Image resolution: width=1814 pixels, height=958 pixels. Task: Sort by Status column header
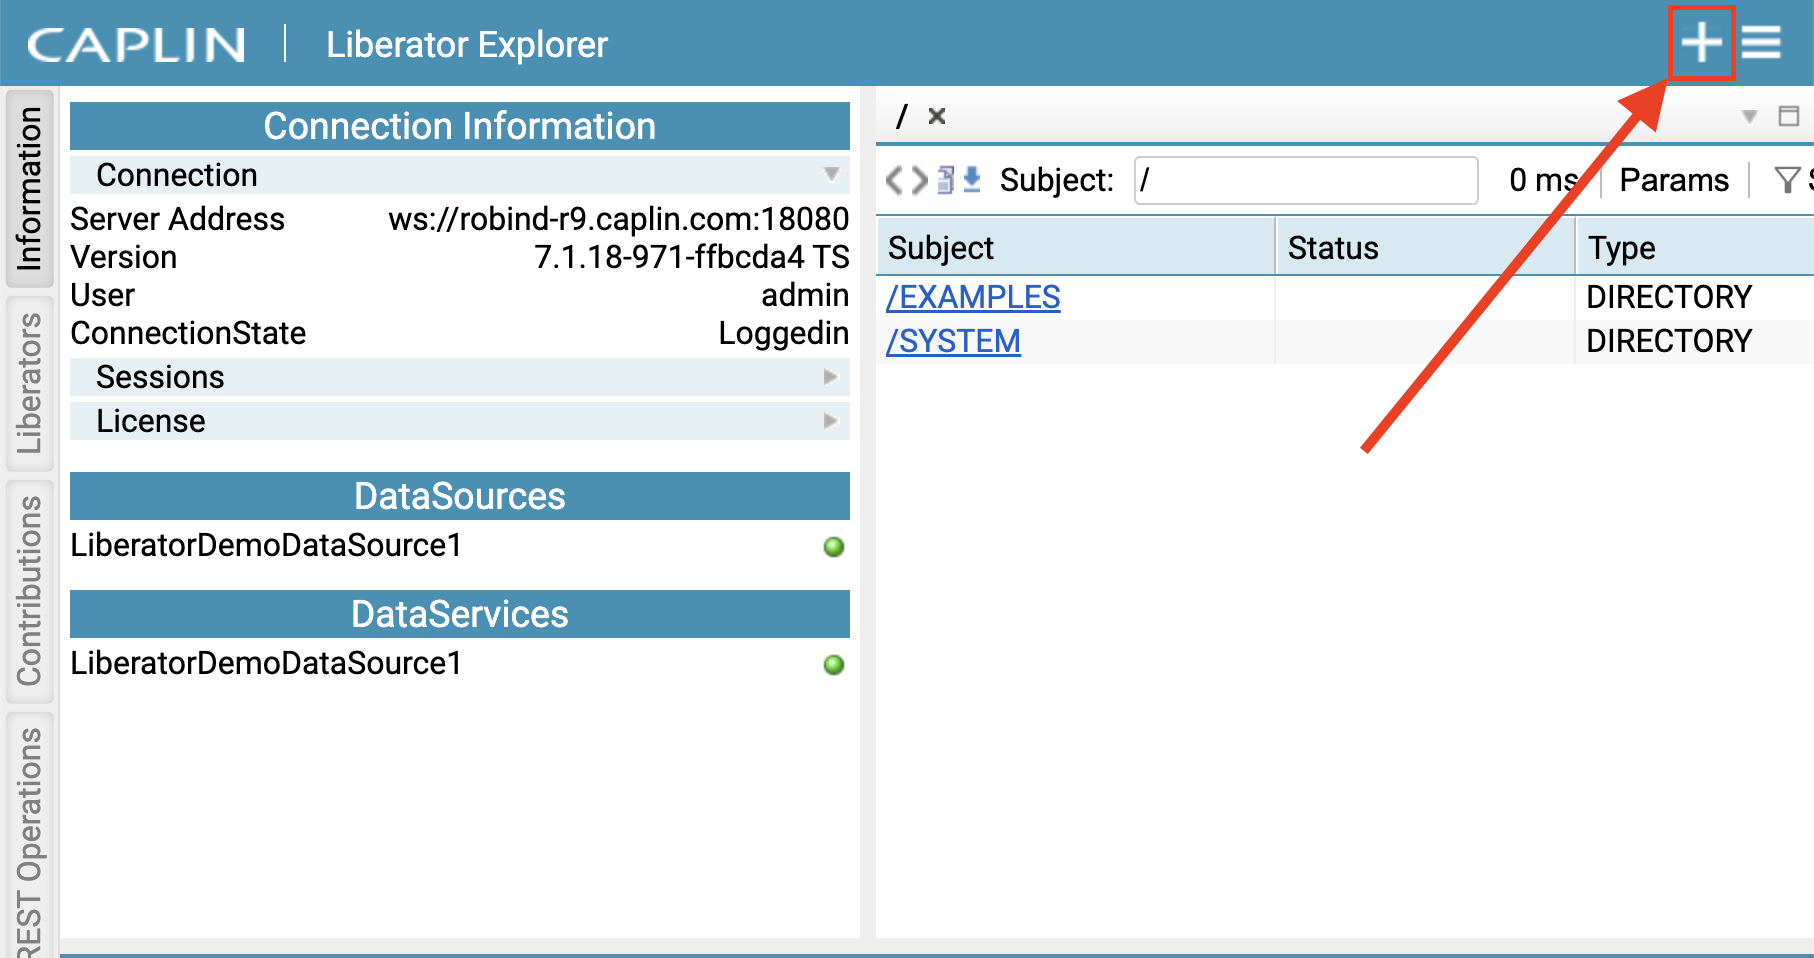tap(1426, 247)
